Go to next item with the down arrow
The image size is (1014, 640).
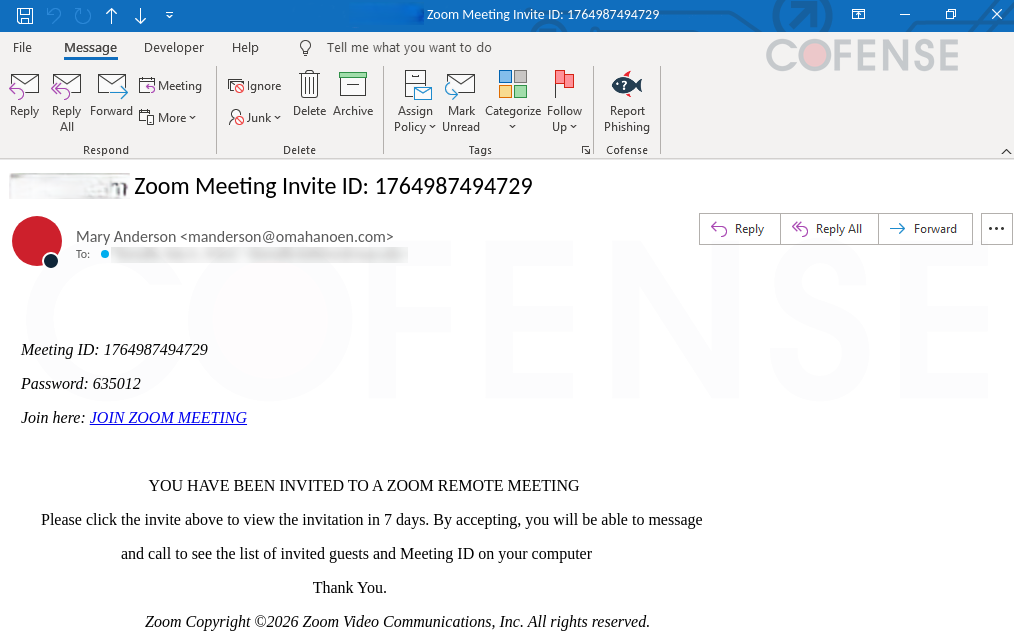[x=140, y=15]
